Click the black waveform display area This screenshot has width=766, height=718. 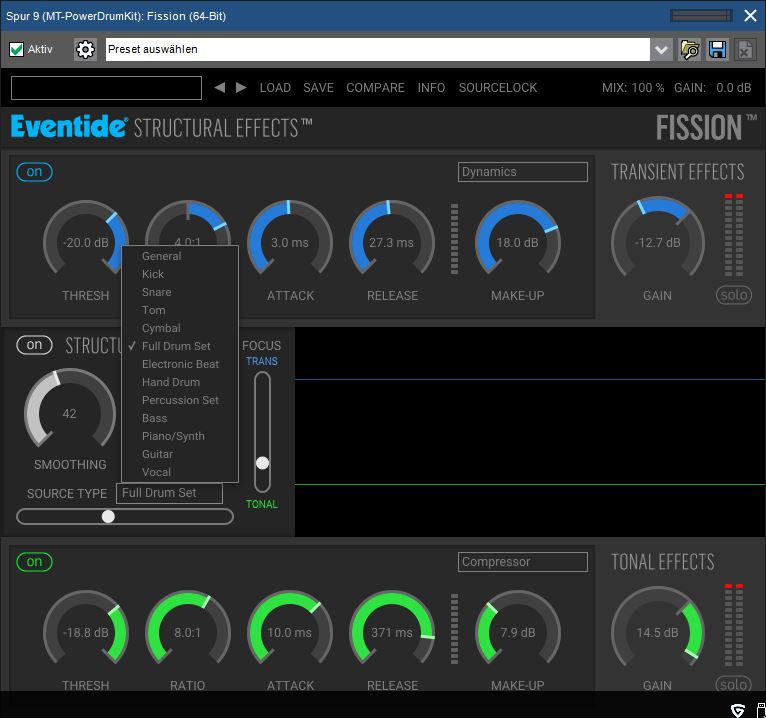(x=530, y=432)
